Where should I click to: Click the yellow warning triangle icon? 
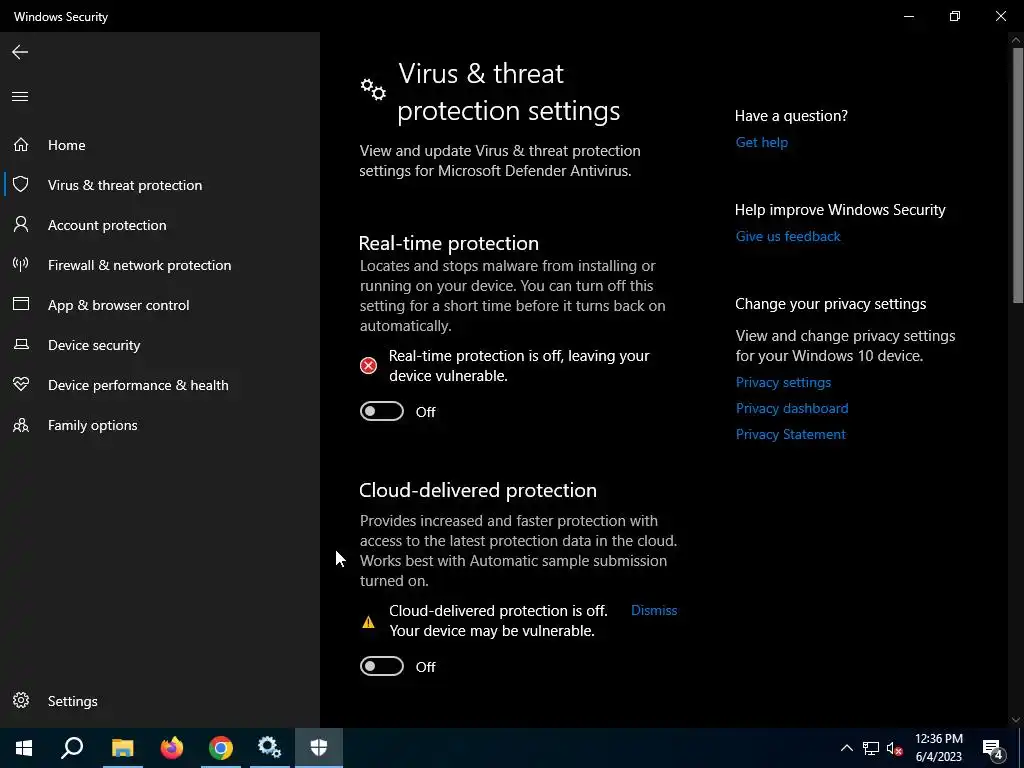[368, 622]
